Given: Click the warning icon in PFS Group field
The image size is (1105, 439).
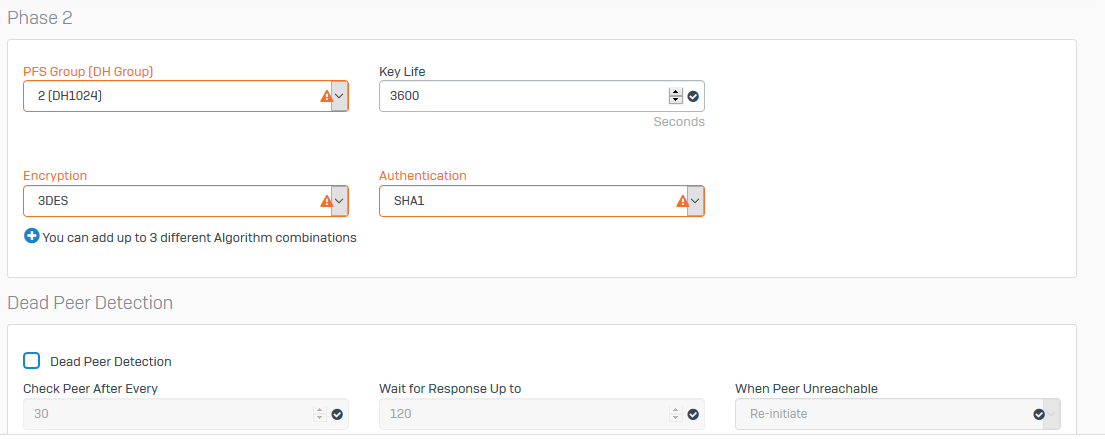Looking at the screenshot, I should (x=326, y=96).
